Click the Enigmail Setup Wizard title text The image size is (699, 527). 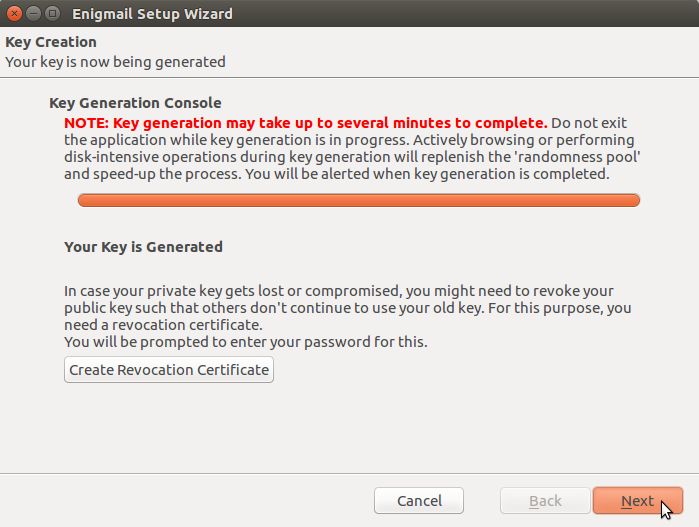(x=152, y=14)
